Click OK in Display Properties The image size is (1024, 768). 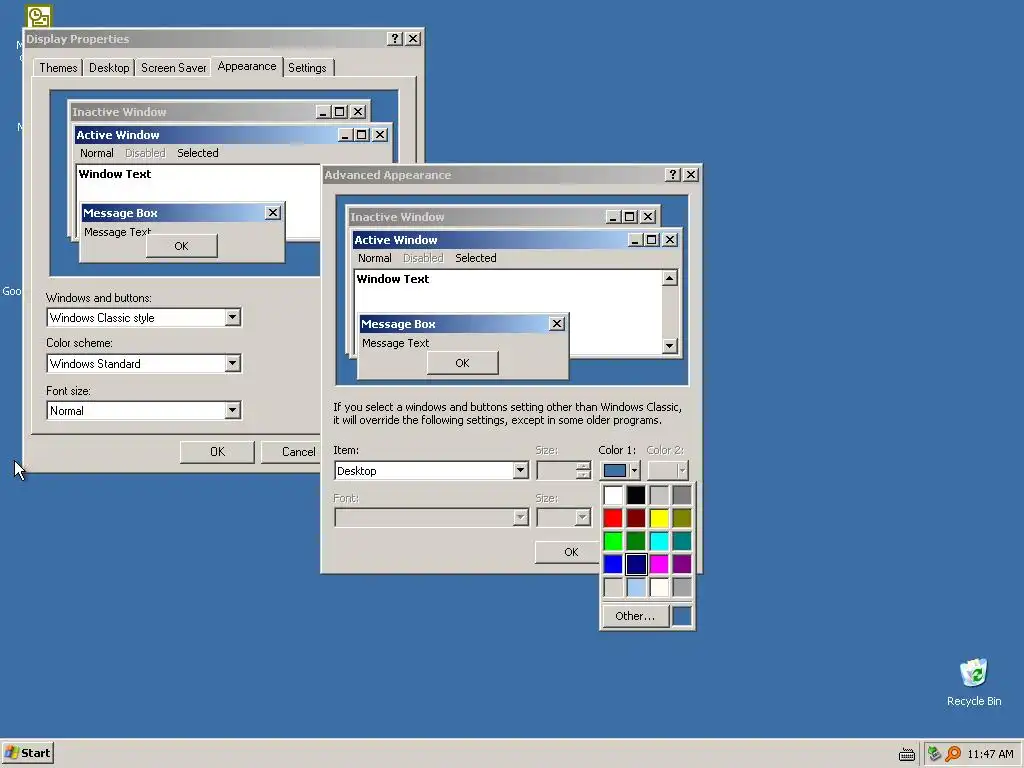217,451
